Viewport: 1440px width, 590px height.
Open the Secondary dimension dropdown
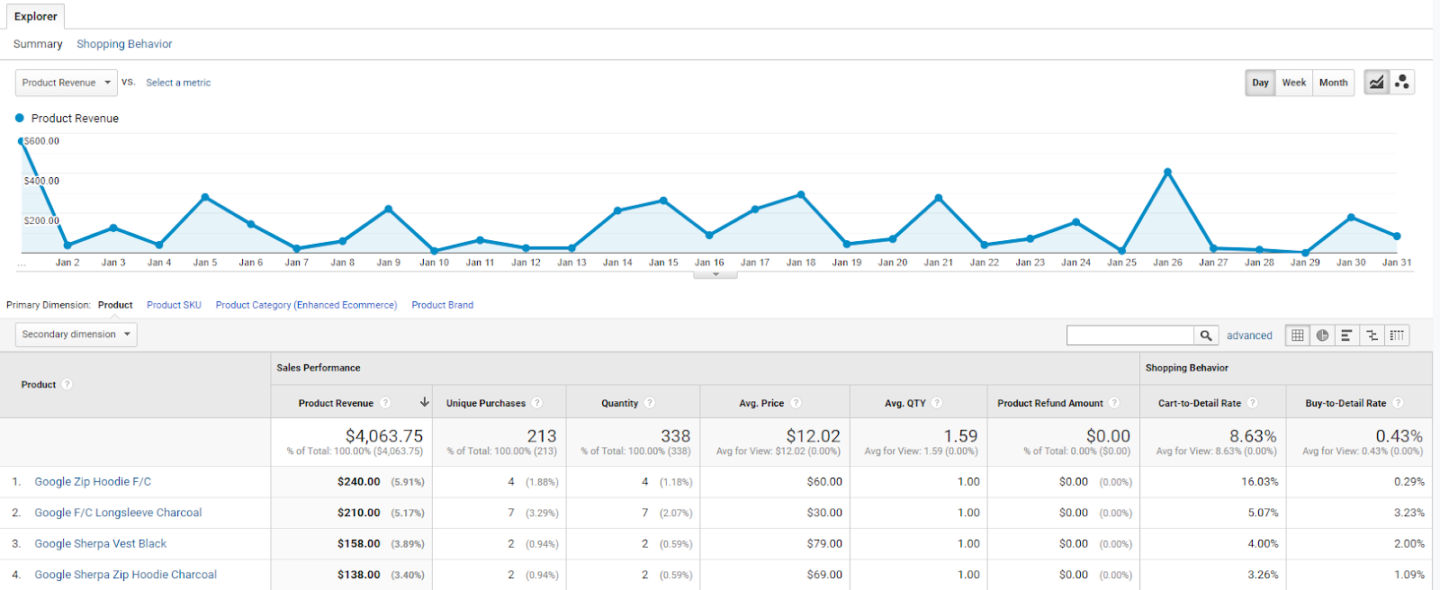coord(76,334)
